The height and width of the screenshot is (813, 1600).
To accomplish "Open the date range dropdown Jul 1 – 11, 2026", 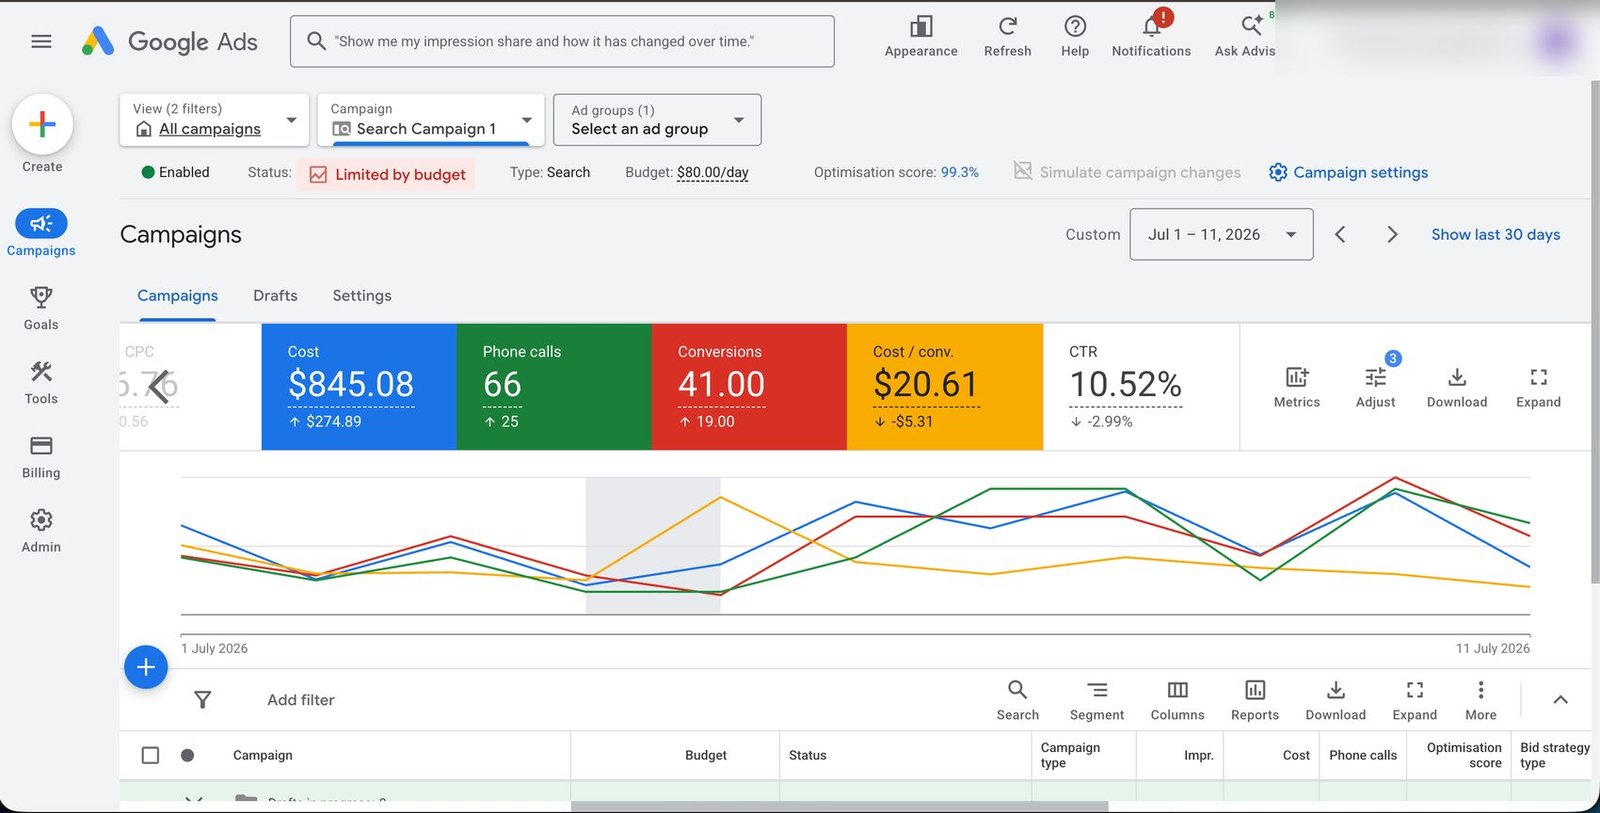I will point(1221,234).
